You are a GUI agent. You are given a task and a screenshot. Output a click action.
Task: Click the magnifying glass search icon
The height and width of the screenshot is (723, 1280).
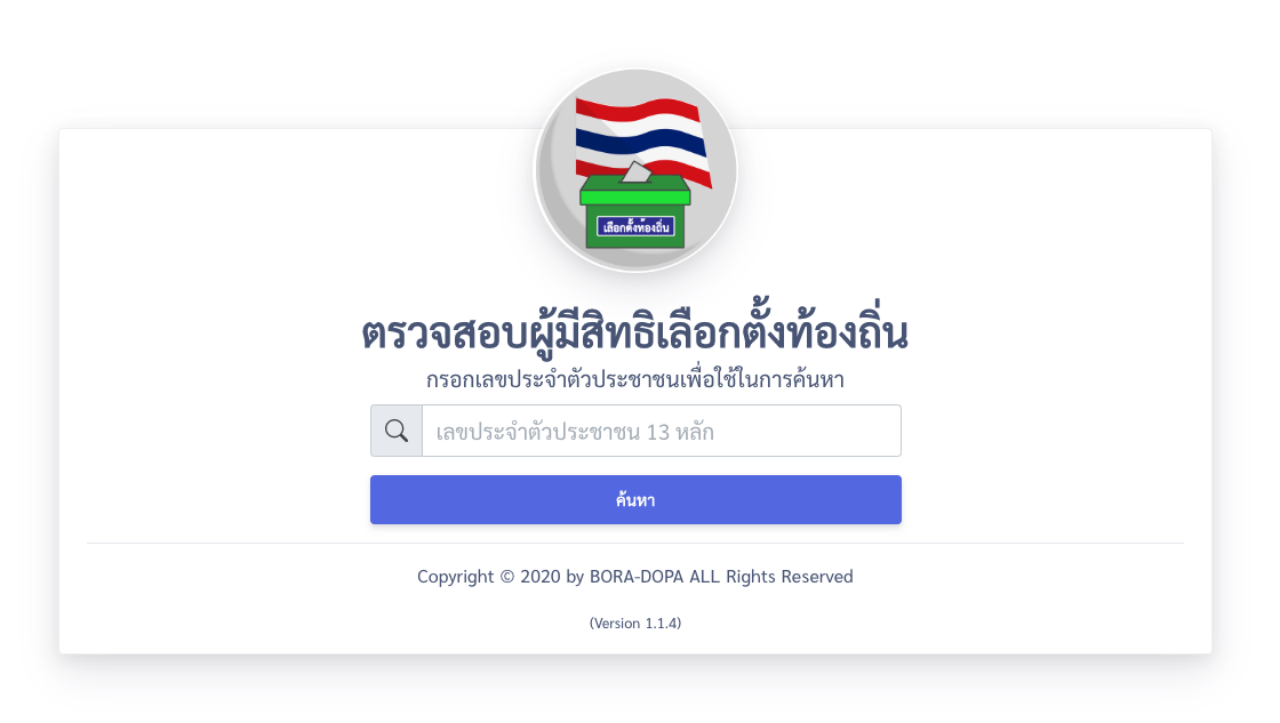[397, 431]
